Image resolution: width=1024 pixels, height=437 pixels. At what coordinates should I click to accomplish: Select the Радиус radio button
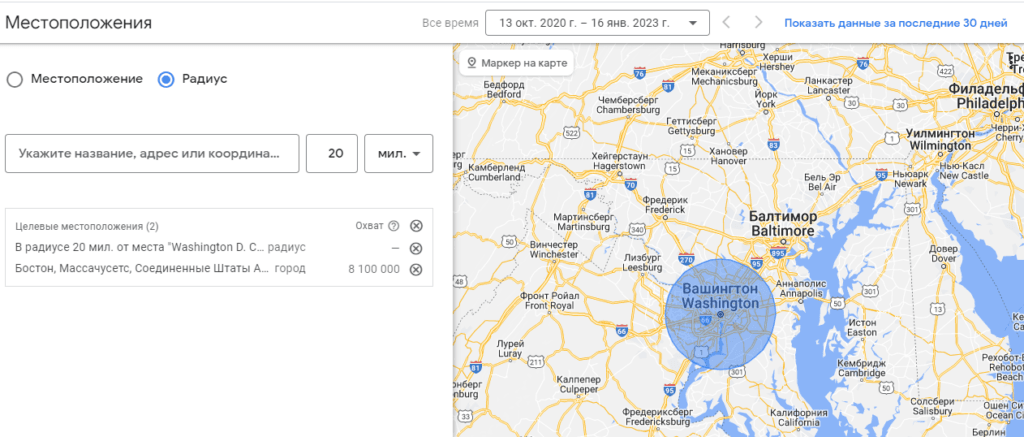click(166, 80)
